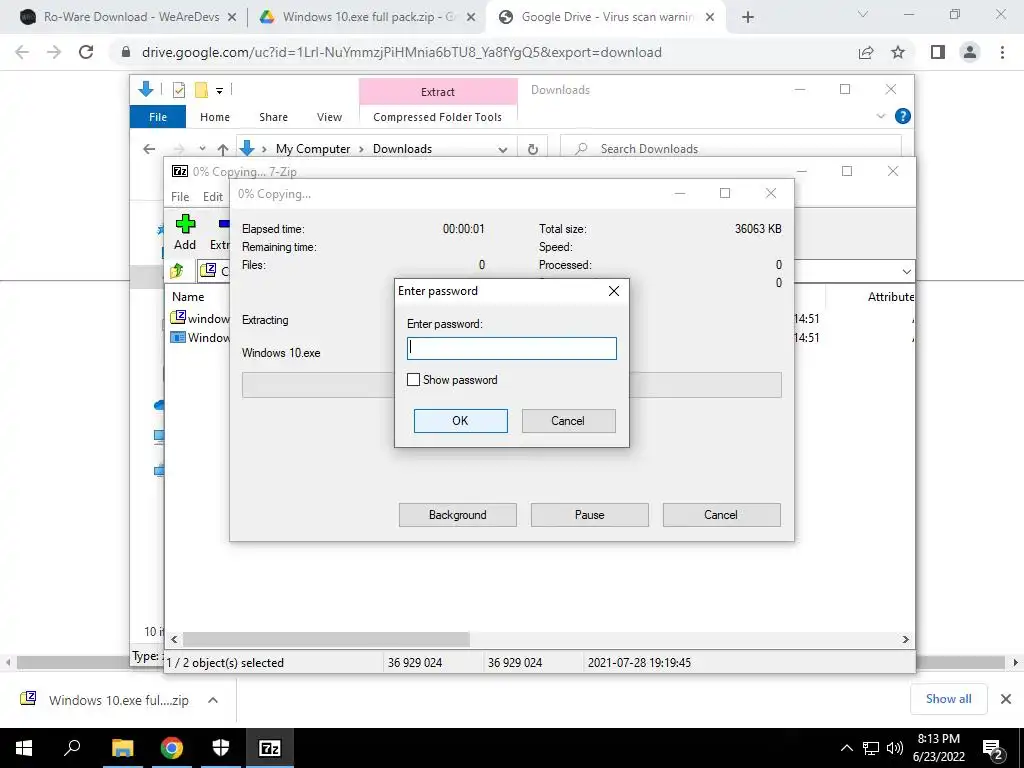Open the Chrome three-dot menu
The width and height of the screenshot is (1024, 768).
pos(1002,52)
